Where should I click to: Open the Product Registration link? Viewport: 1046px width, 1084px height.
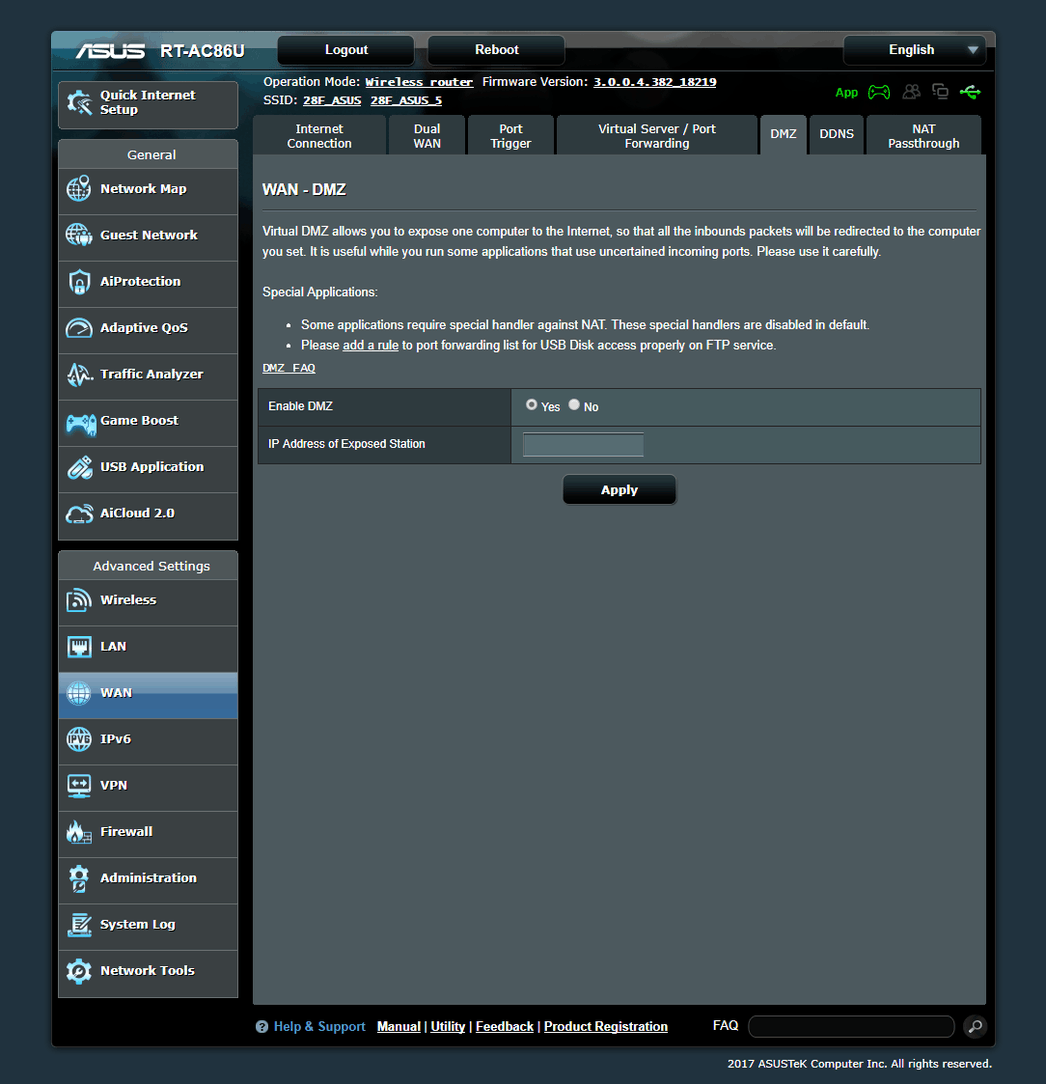[606, 1027]
